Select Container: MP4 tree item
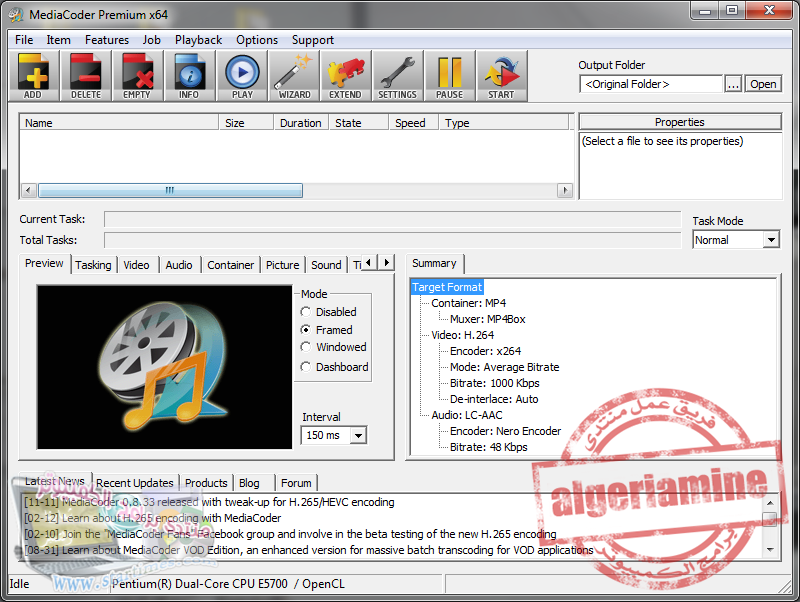The height and width of the screenshot is (602, 800). 468,303
